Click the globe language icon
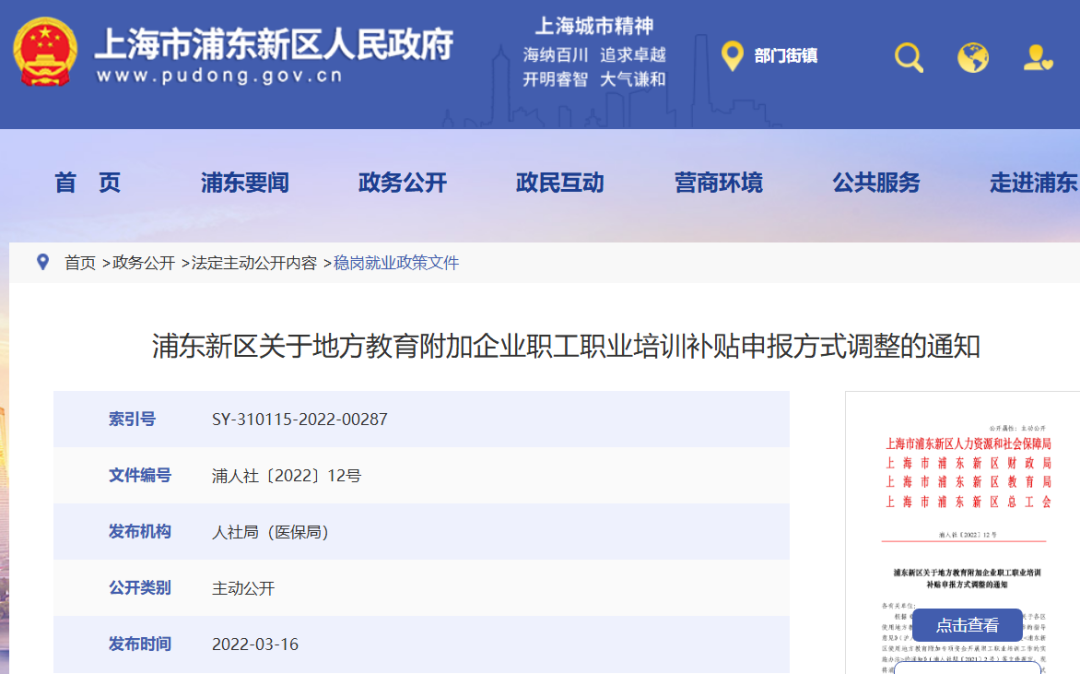 [x=972, y=57]
